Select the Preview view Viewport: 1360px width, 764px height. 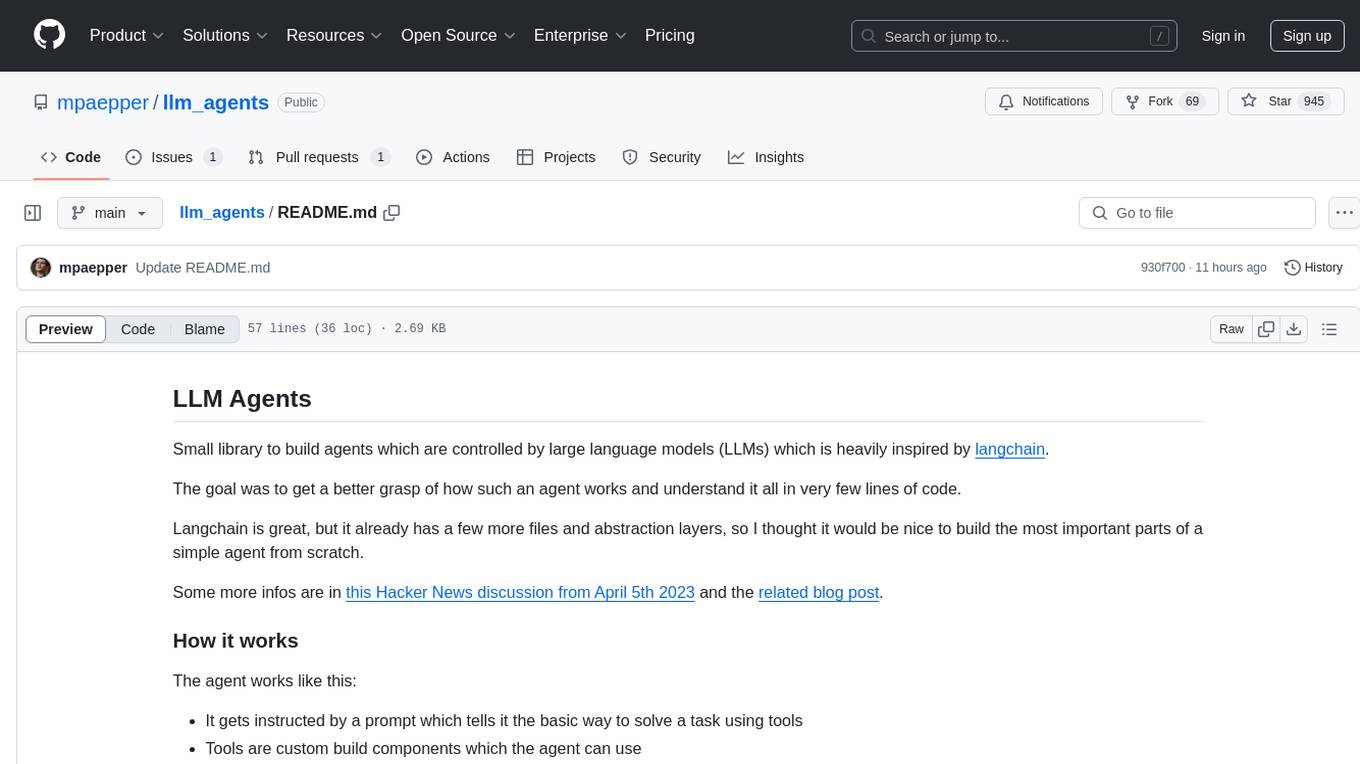click(66, 329)
